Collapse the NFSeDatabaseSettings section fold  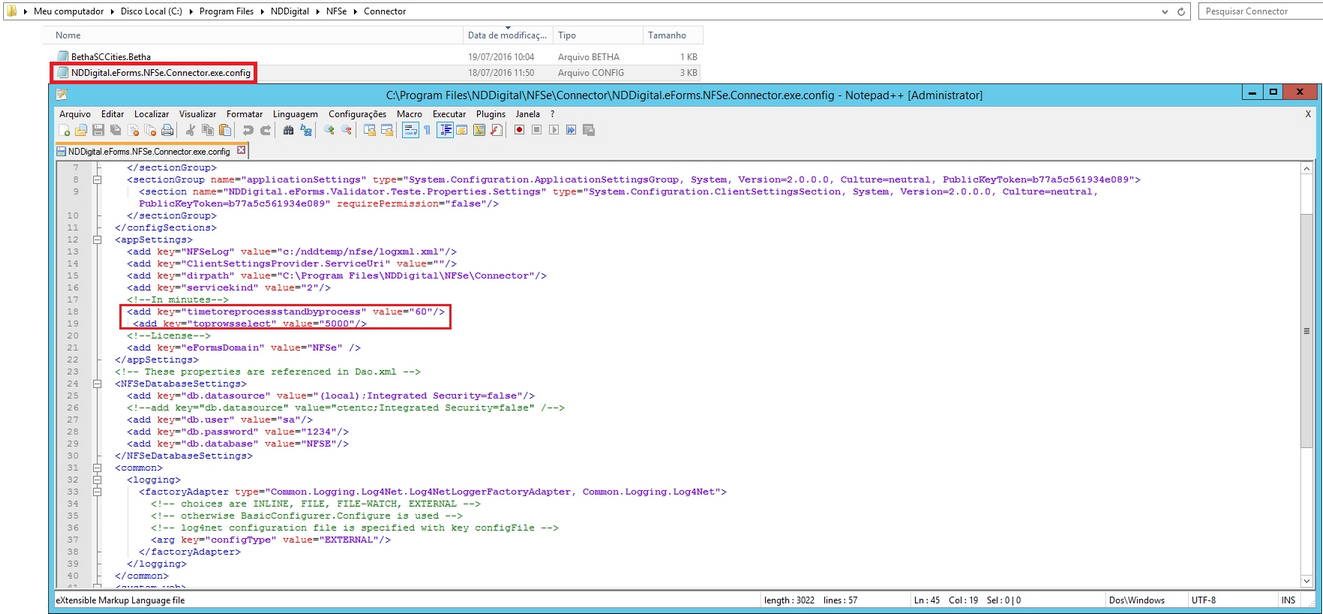point(96,383)
